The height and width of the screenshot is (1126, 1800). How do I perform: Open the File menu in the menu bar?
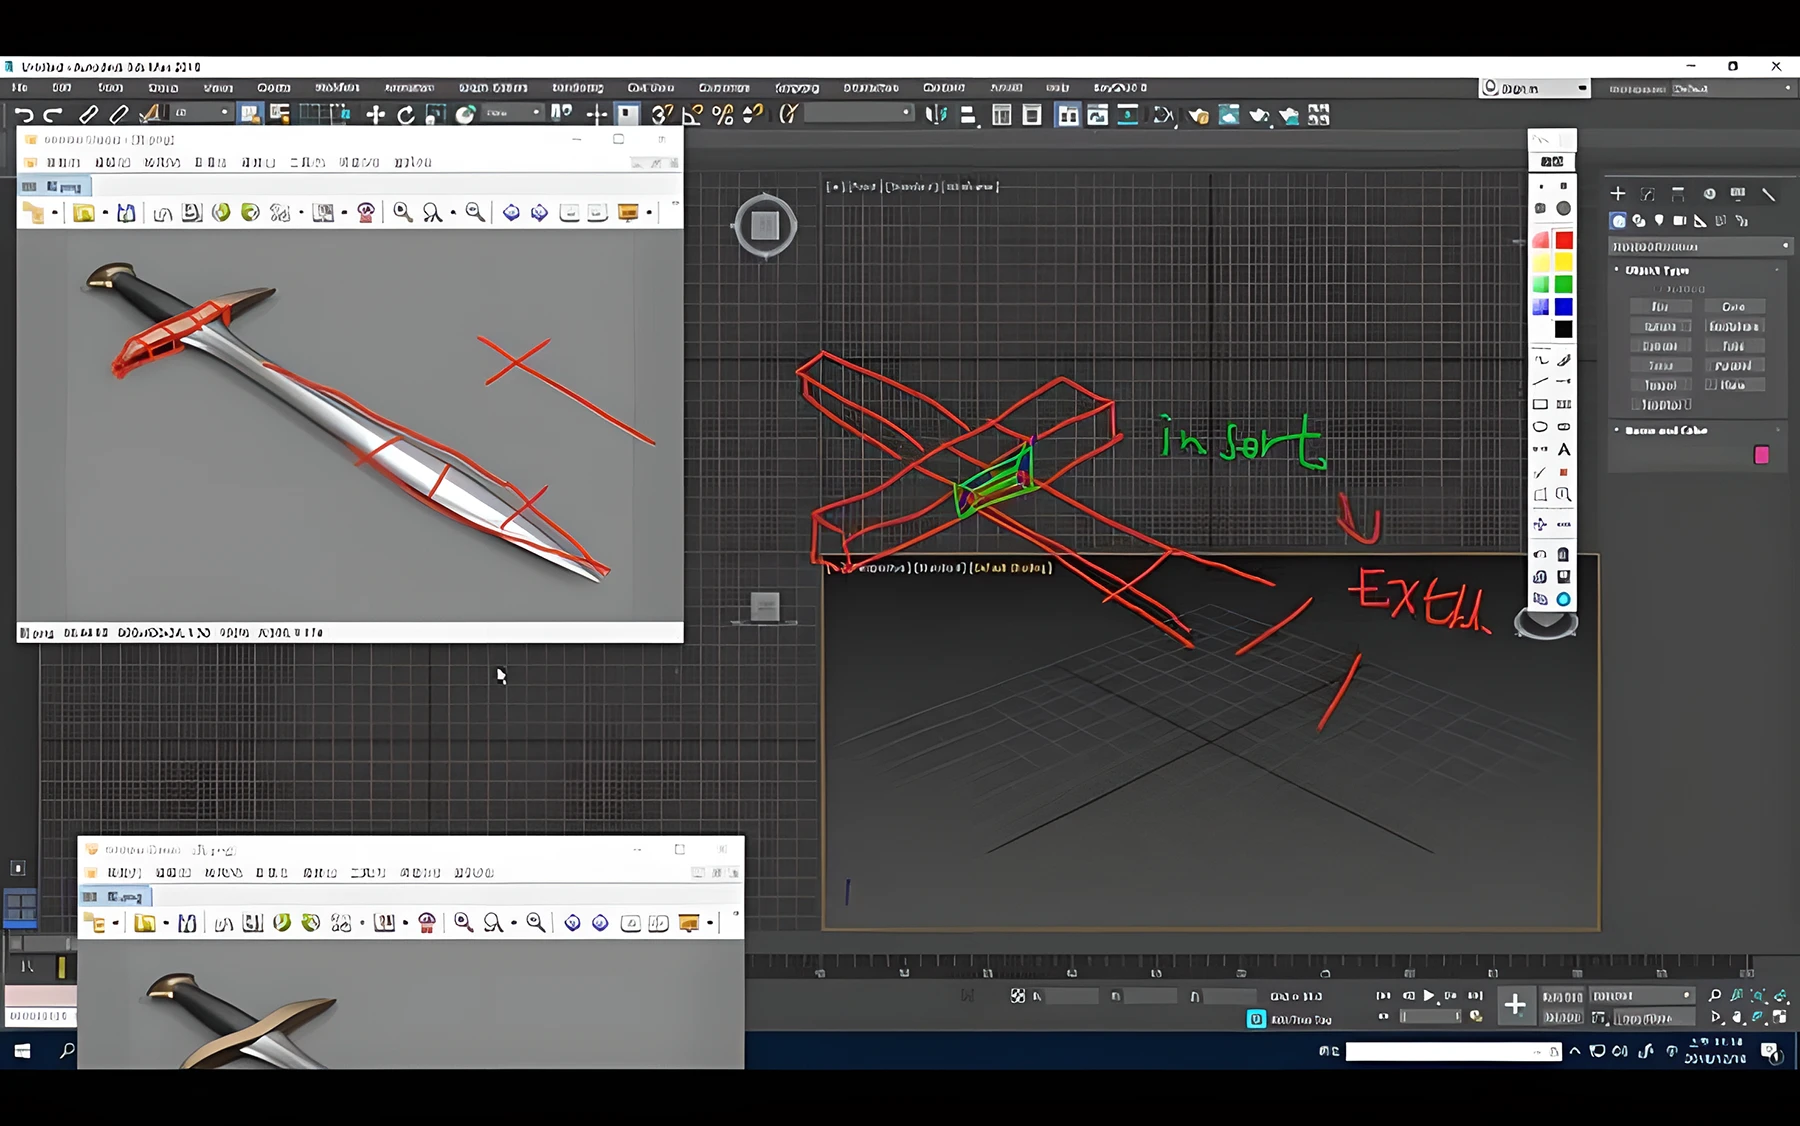pyautogui.click(x=20, y=88)
